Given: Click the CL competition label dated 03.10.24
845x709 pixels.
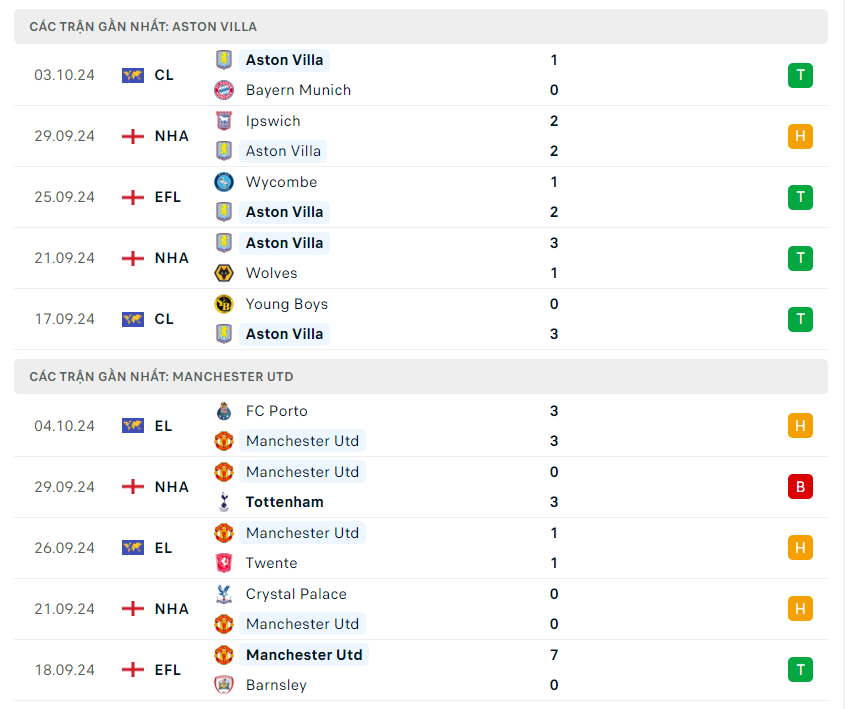Looking at the screenshot, I should pyautogui.click(x=164, y=75).
